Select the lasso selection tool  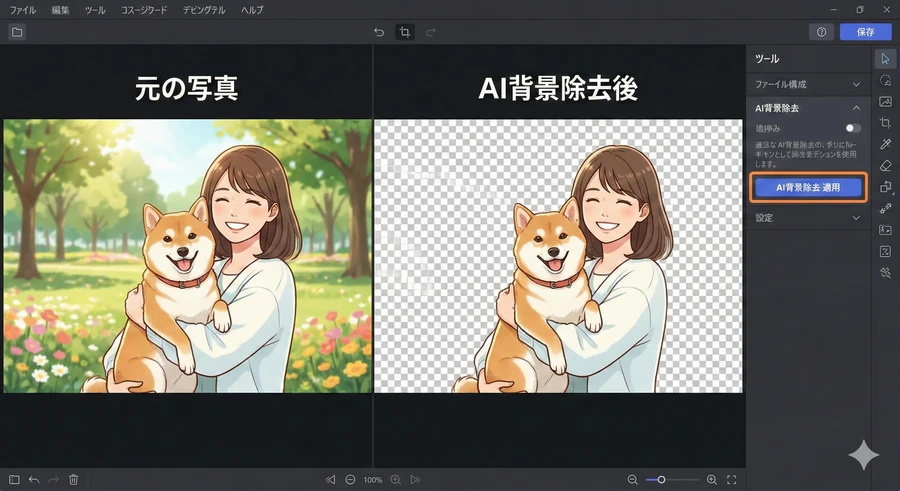tap(885, 80)
